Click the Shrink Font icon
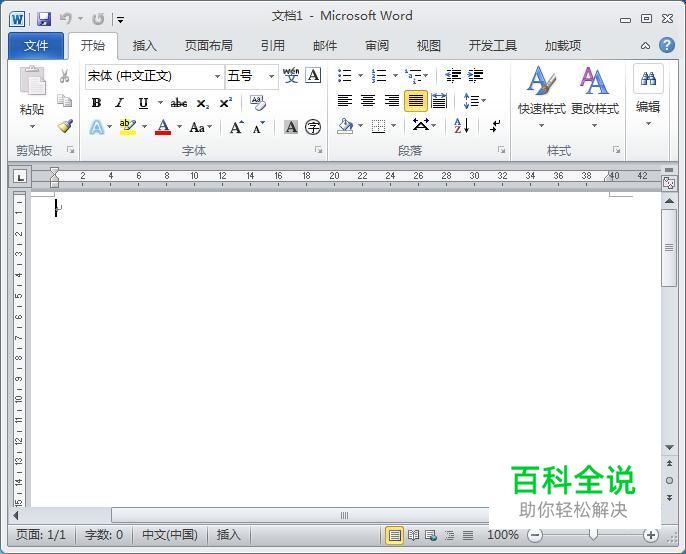Image resolution: width=686 pixels, height=554 pixels. click(259, 127)
